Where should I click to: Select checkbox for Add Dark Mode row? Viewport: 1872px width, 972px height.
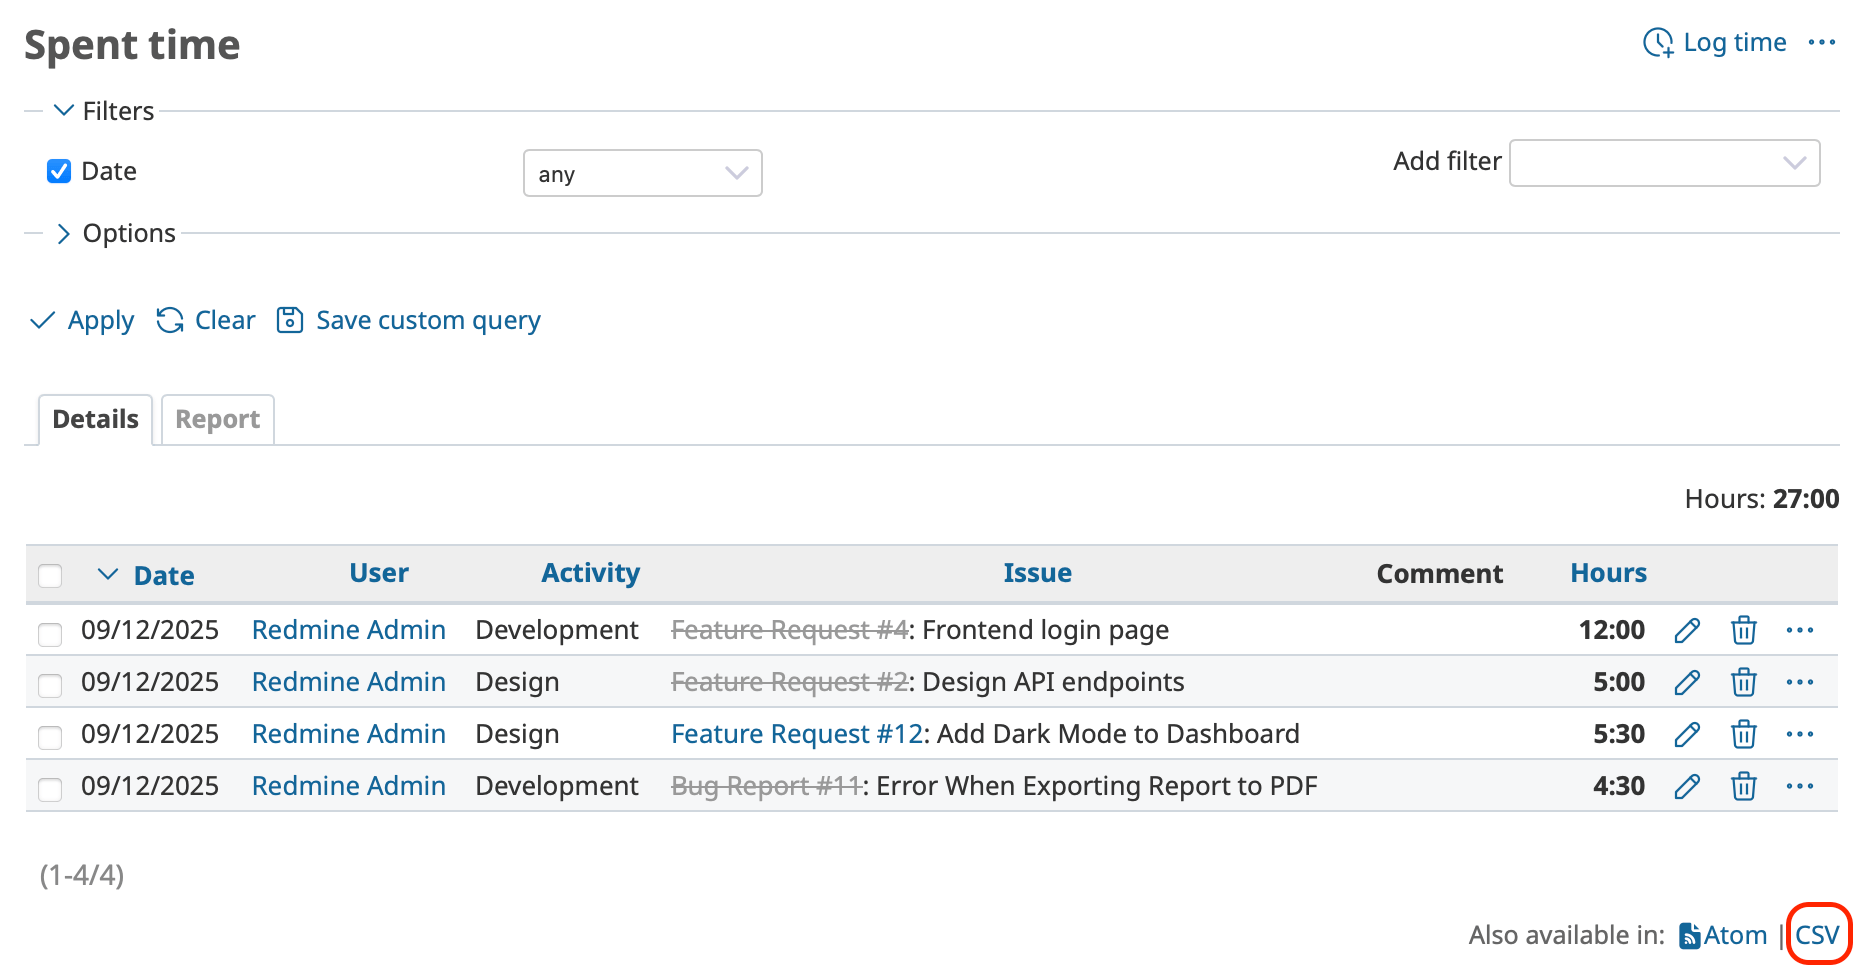[50, 737]
